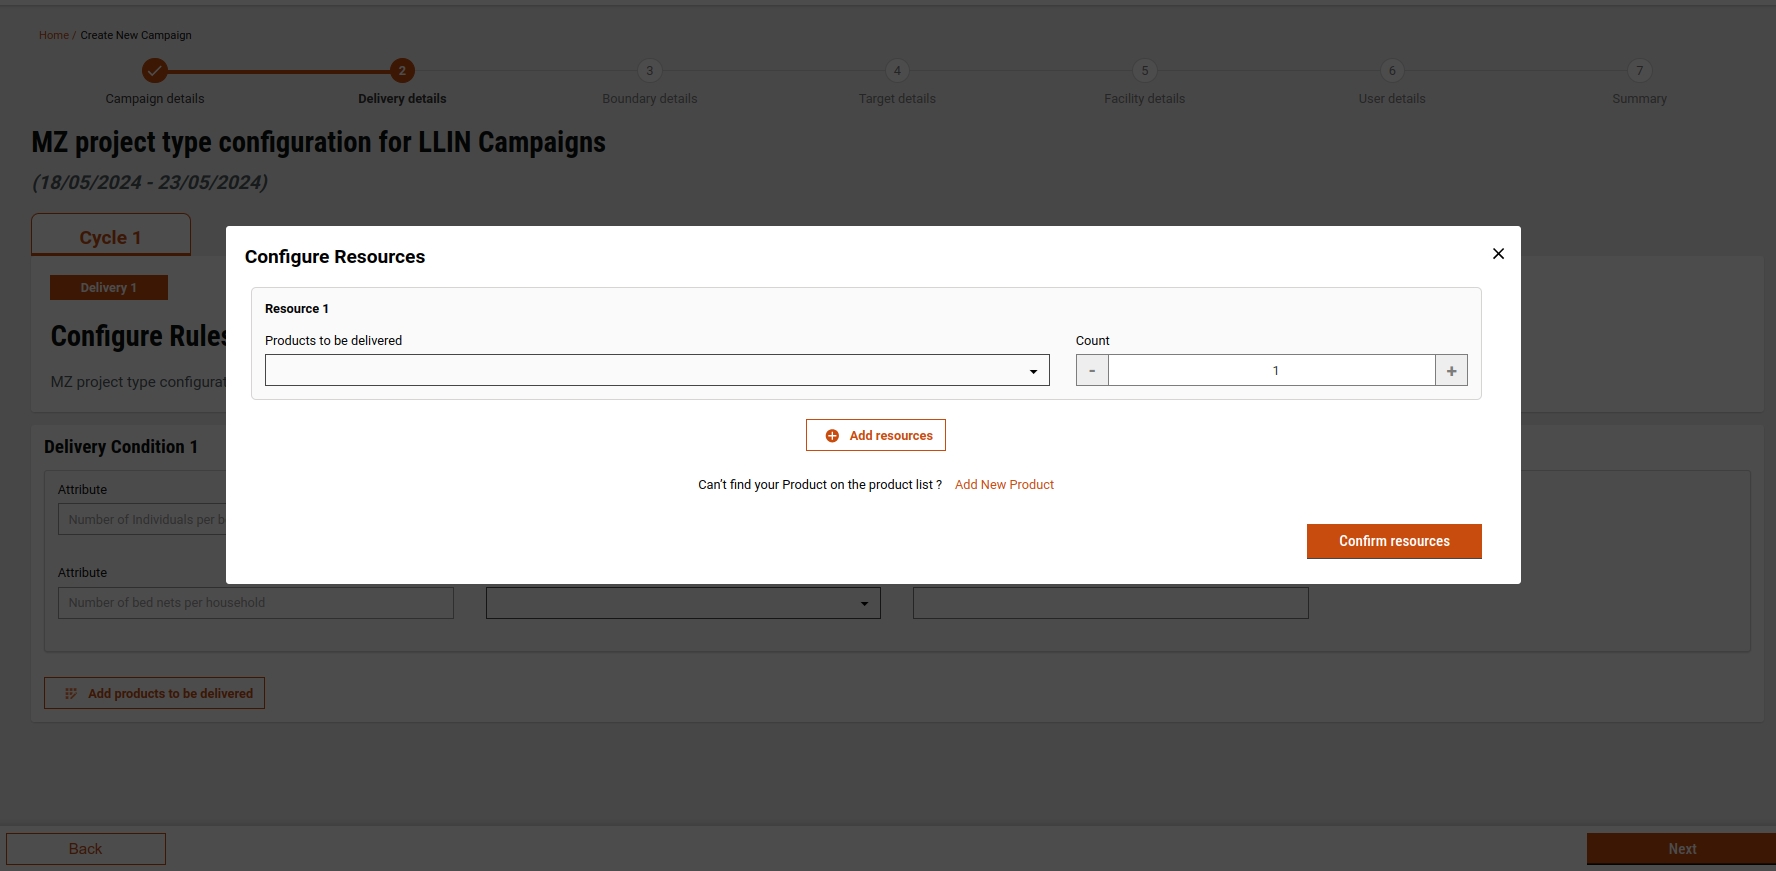Click the plus icon on Add resources
1776x871 pixels.
(x=832, y=436)
